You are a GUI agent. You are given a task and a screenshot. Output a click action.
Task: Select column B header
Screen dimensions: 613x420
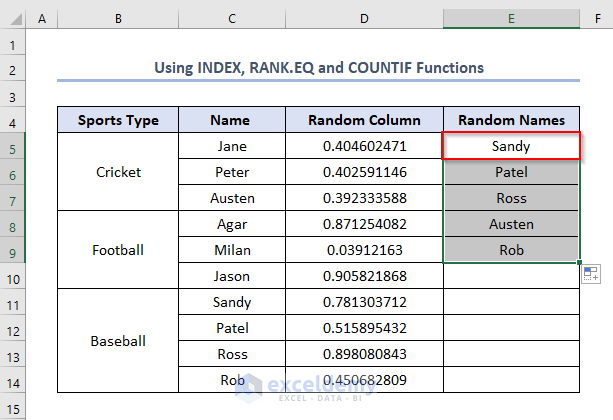118,19
